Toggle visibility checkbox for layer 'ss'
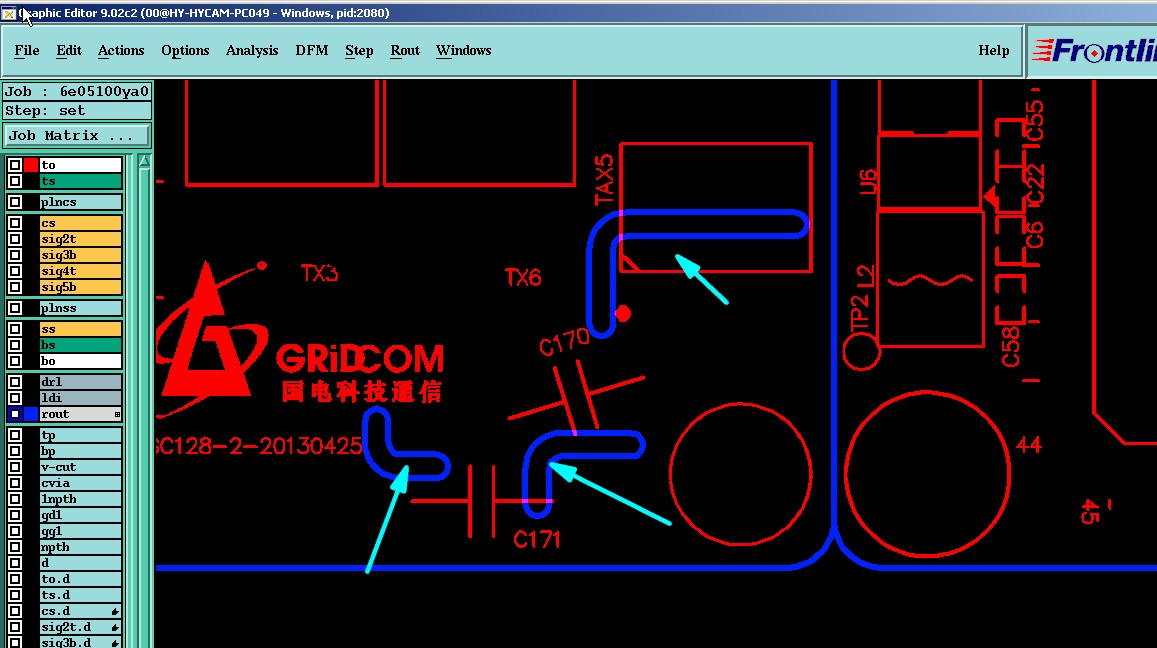This screenshot has width=1157, height=648. [x=14, y=329]
